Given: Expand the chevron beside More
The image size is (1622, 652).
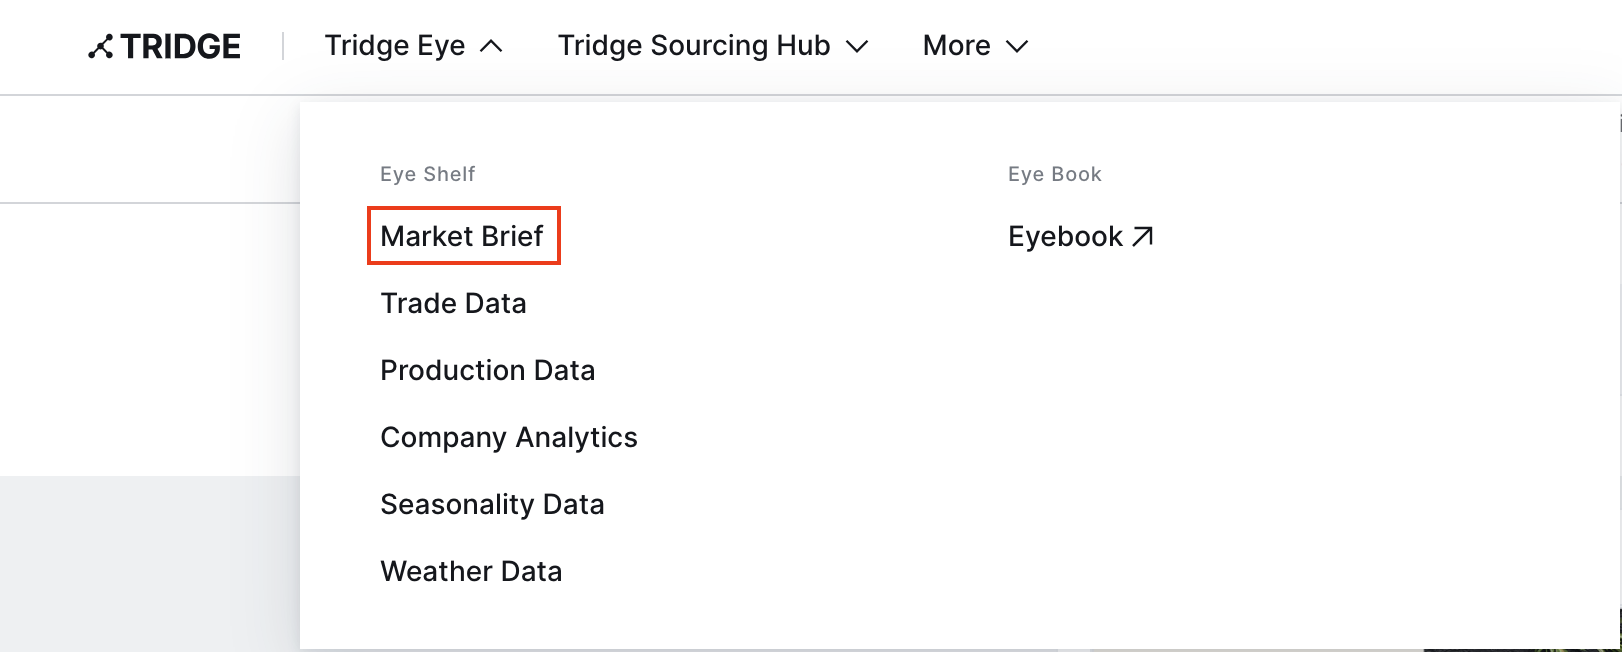Looking at the screenshot, I should [1017, 46].
